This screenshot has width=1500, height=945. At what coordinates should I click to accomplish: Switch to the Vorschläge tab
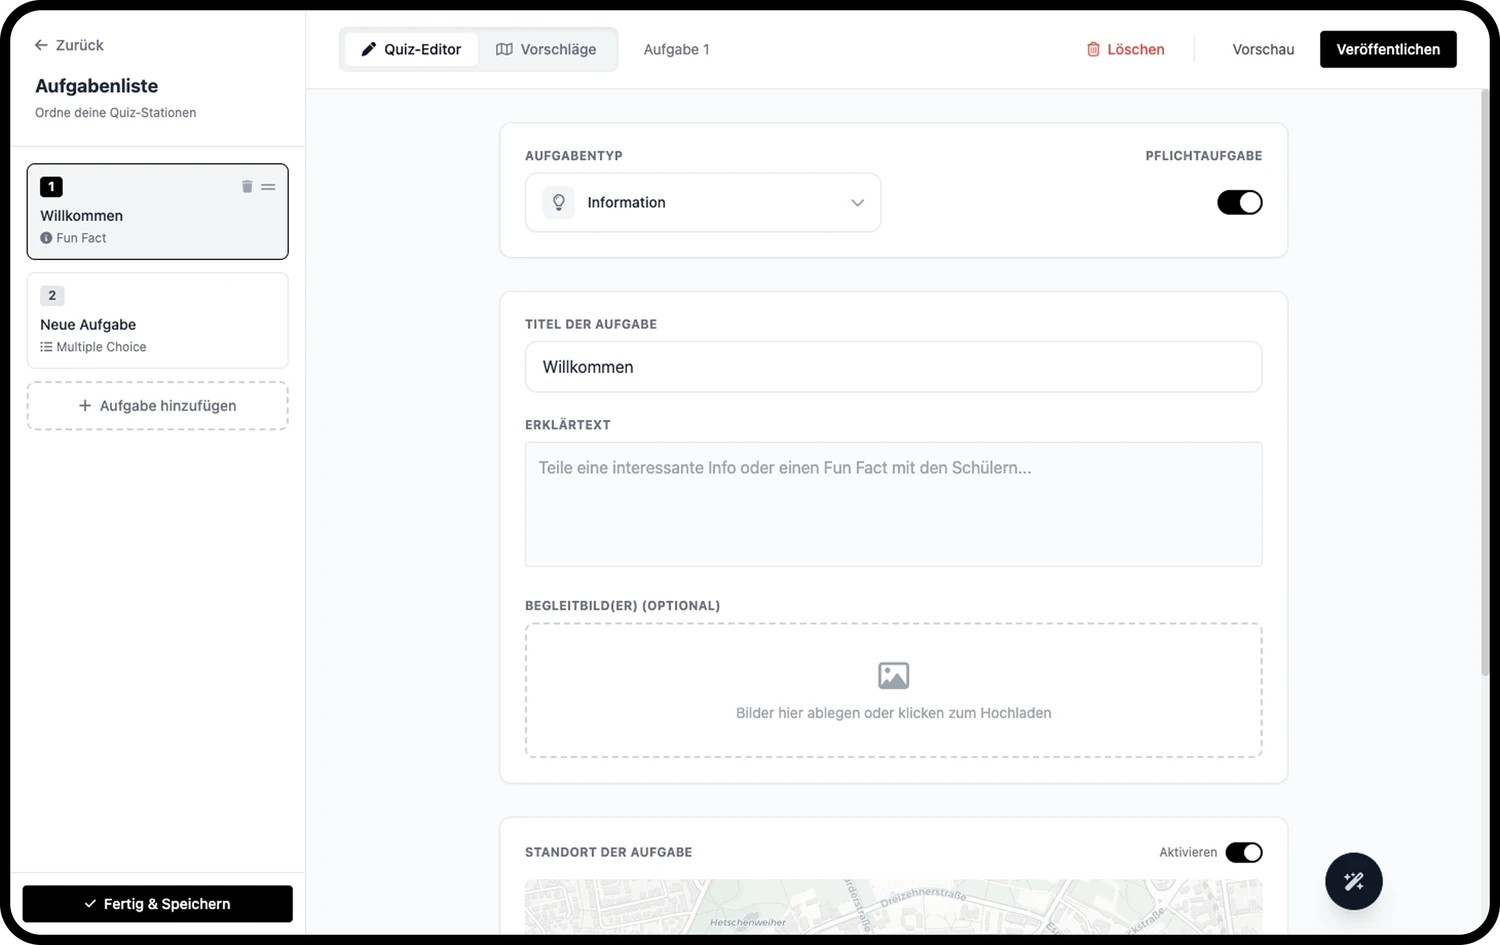[546, 49]
